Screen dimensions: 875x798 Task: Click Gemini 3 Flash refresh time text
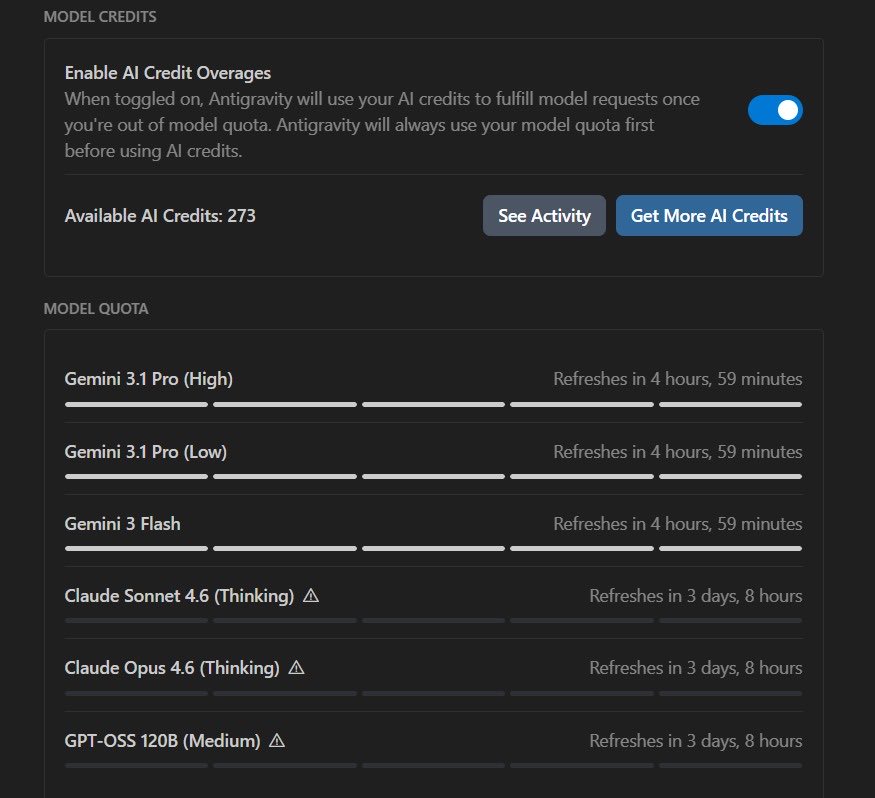(677, 524)
